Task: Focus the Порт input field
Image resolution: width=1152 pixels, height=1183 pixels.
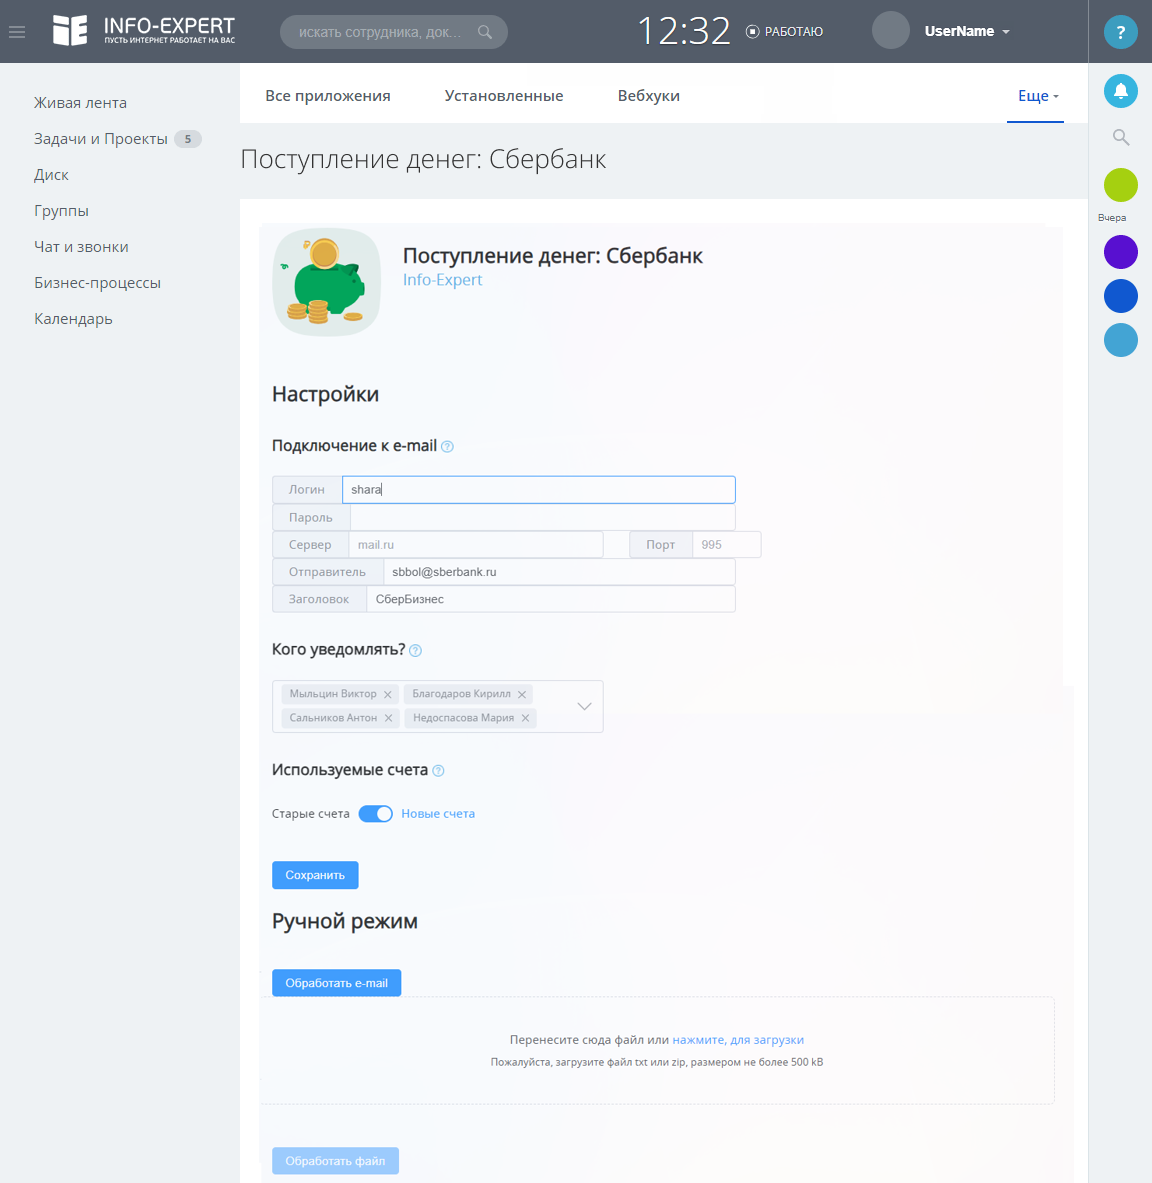Action: click(x=727, y=545)
